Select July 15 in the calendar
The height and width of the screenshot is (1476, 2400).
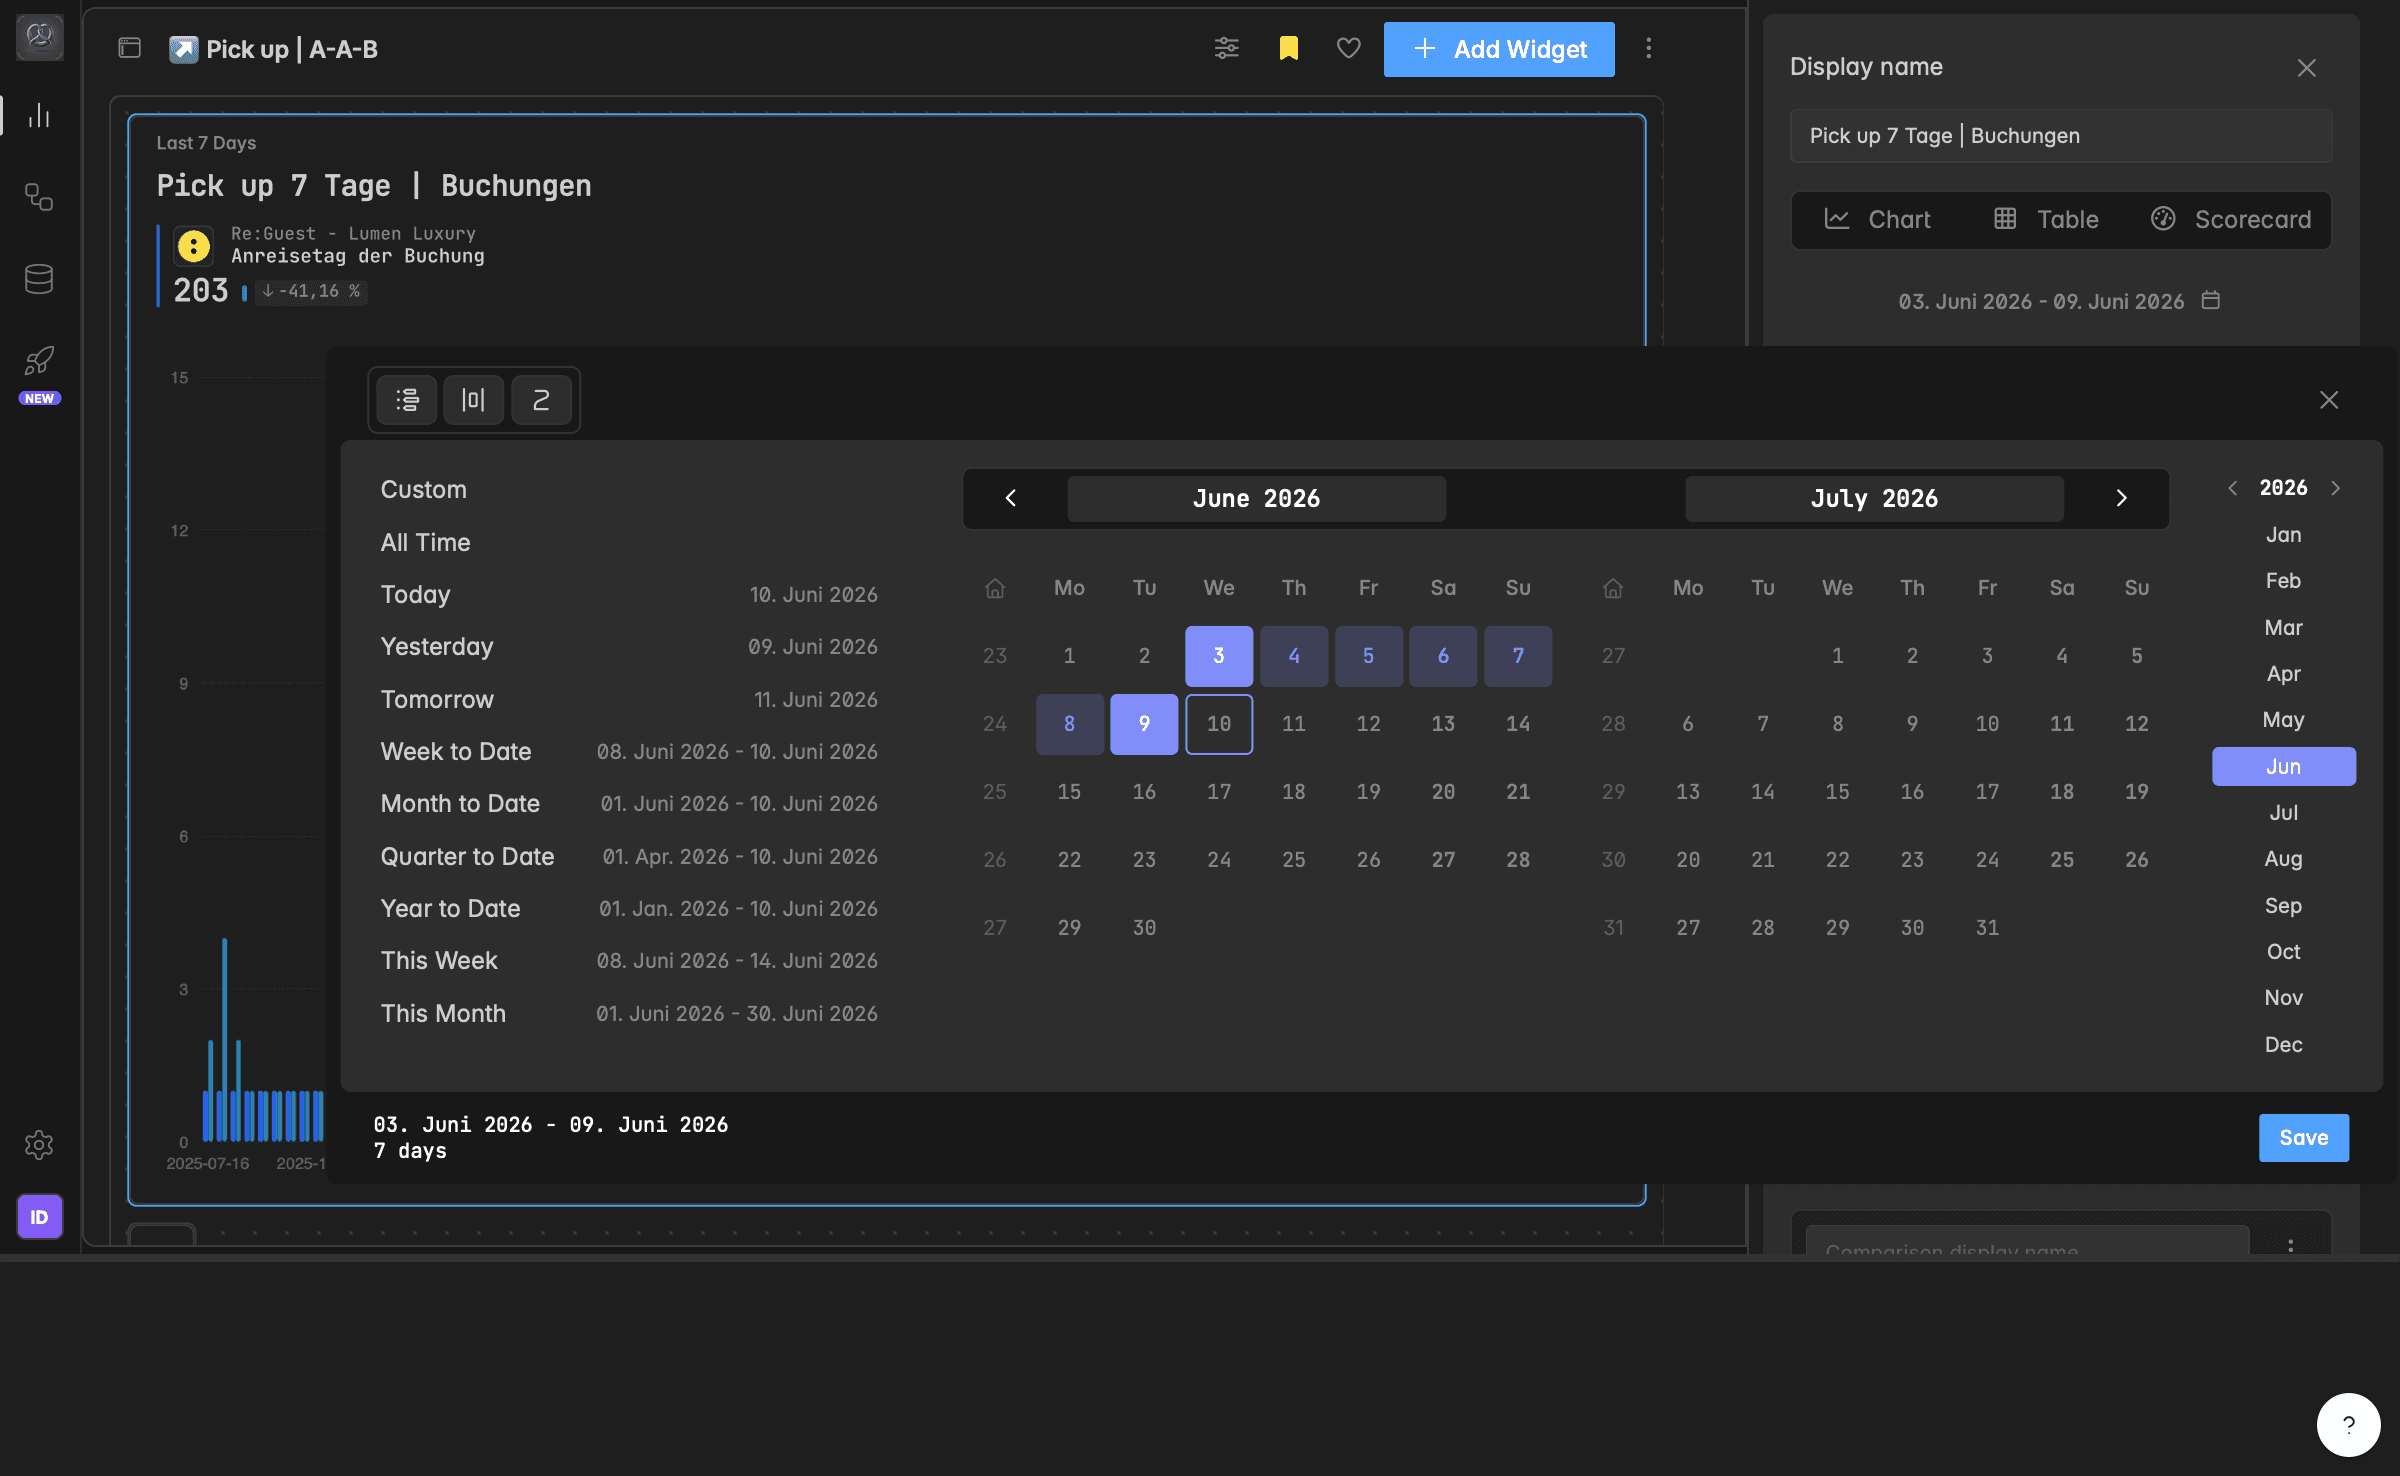(x=1837, y=792)
